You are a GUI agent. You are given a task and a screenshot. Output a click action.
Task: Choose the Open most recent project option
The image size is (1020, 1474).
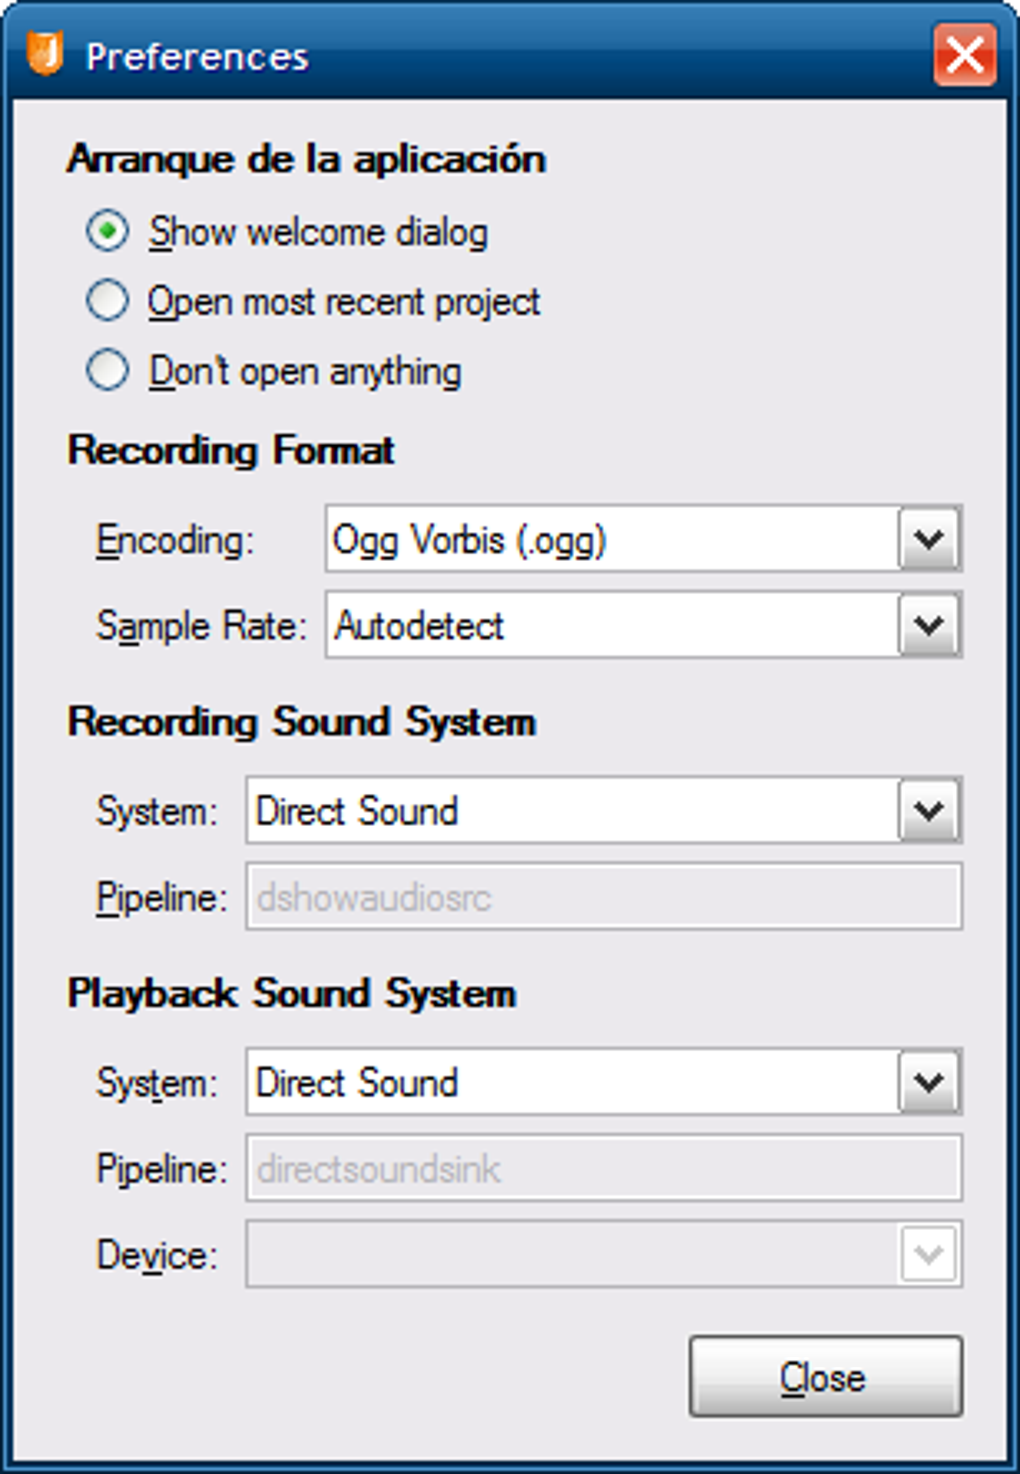pyautogui.click(x=107, y=300)
